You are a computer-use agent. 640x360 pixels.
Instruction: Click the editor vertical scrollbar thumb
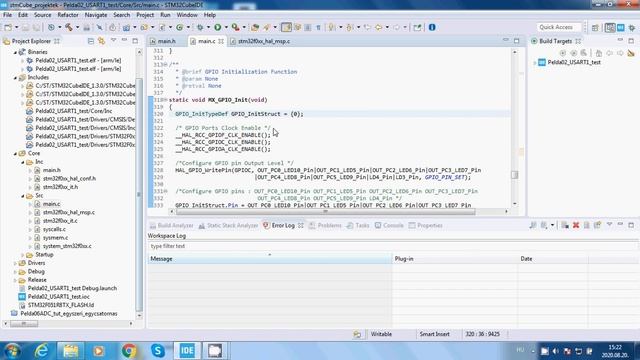pyautogui.click(x=515, y=174)
